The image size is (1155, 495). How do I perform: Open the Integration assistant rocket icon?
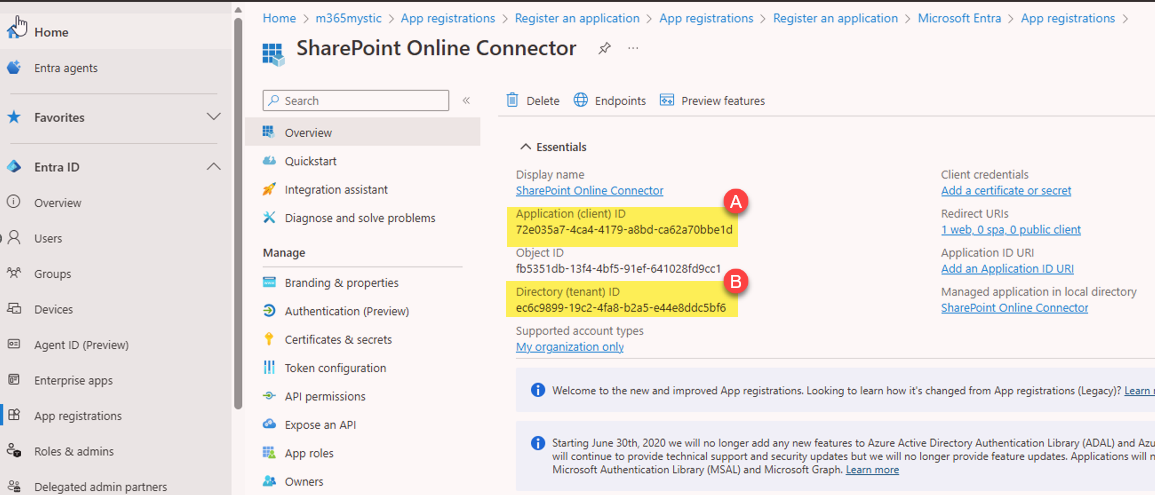pyautogui.click(x=269, y=189)
